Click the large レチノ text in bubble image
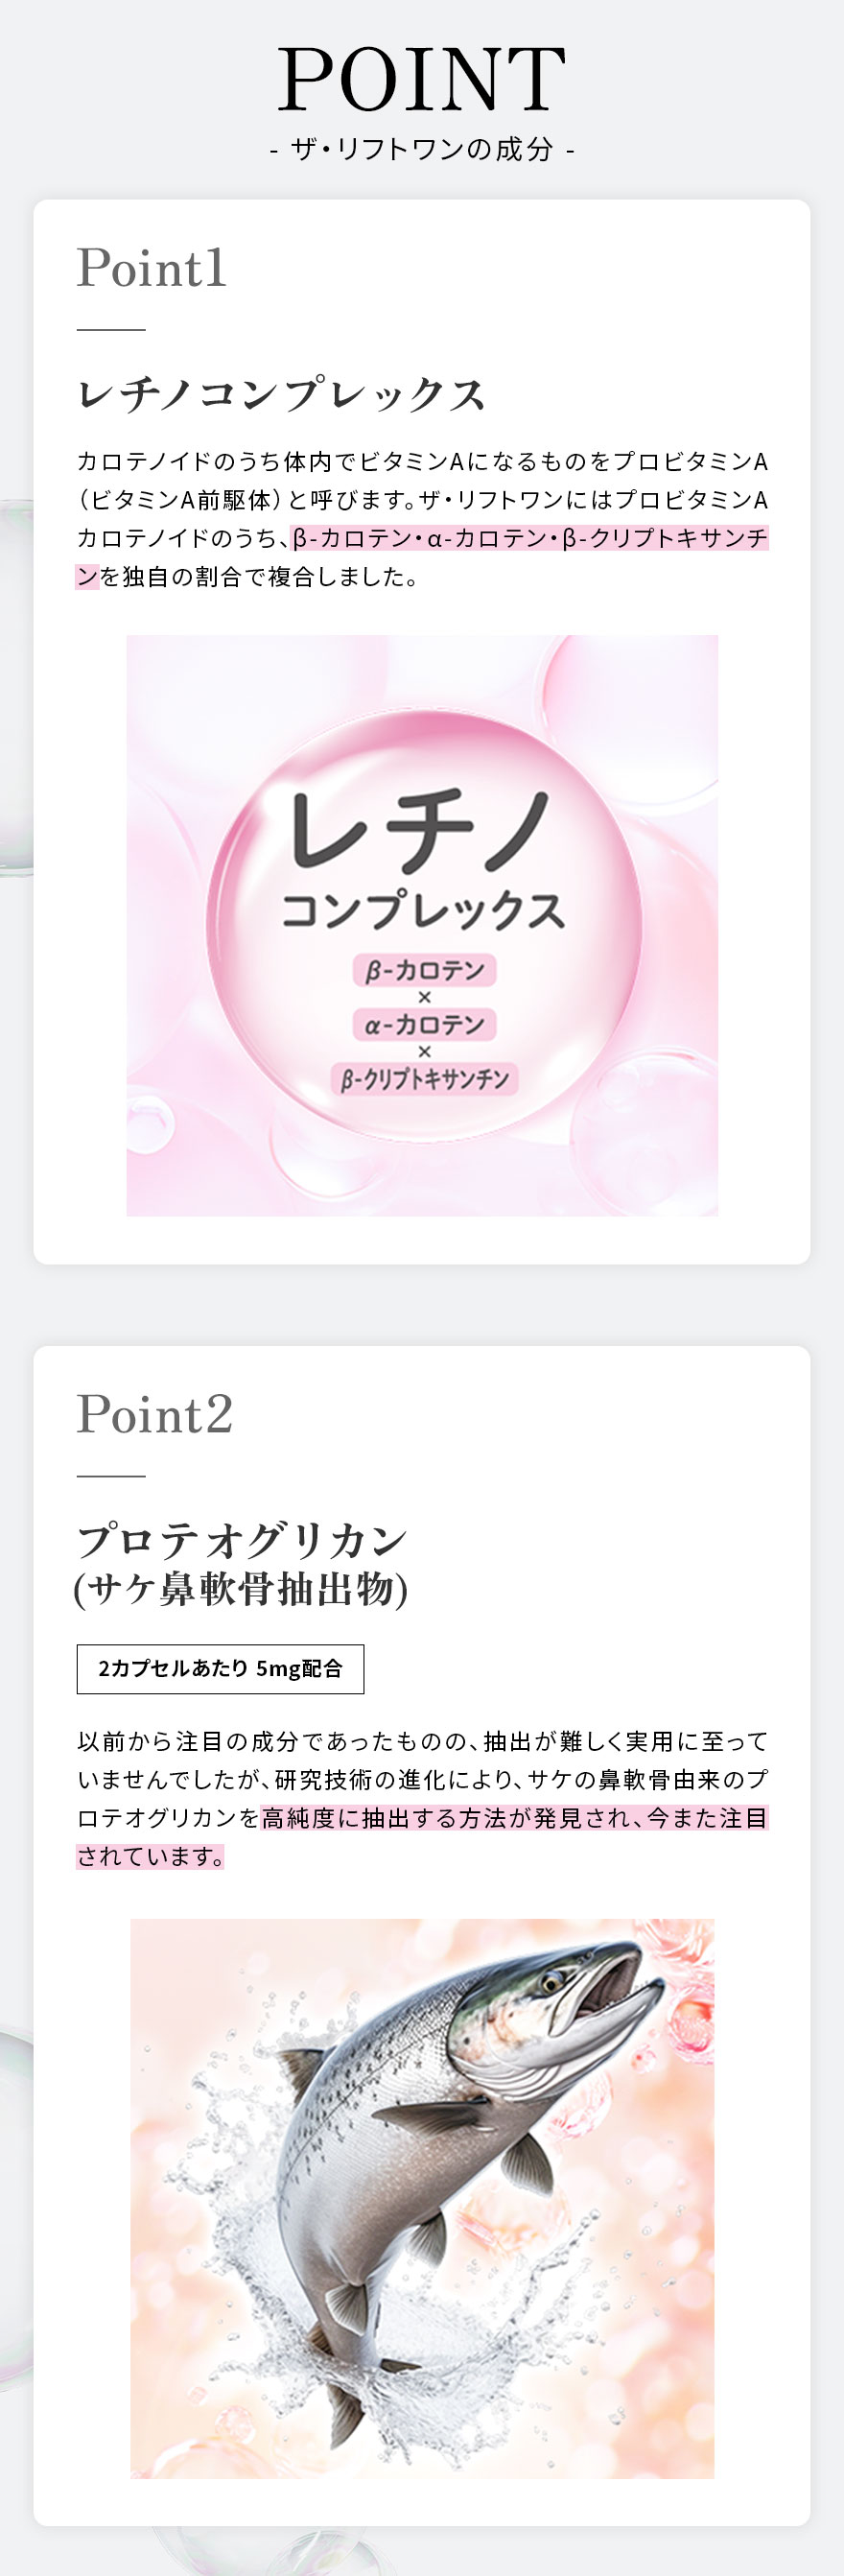Viewport: 844px width, 2576px height. 420,828
